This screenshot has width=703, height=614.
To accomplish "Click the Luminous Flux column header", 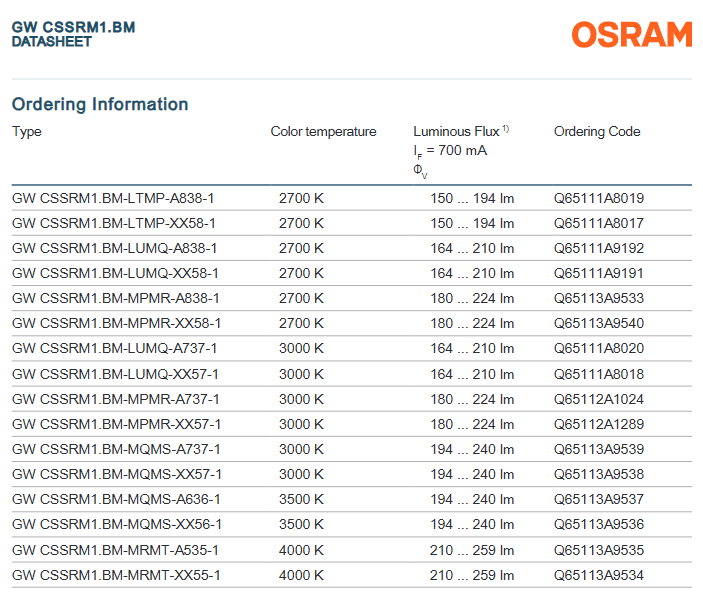I will [x=456, y=131].
